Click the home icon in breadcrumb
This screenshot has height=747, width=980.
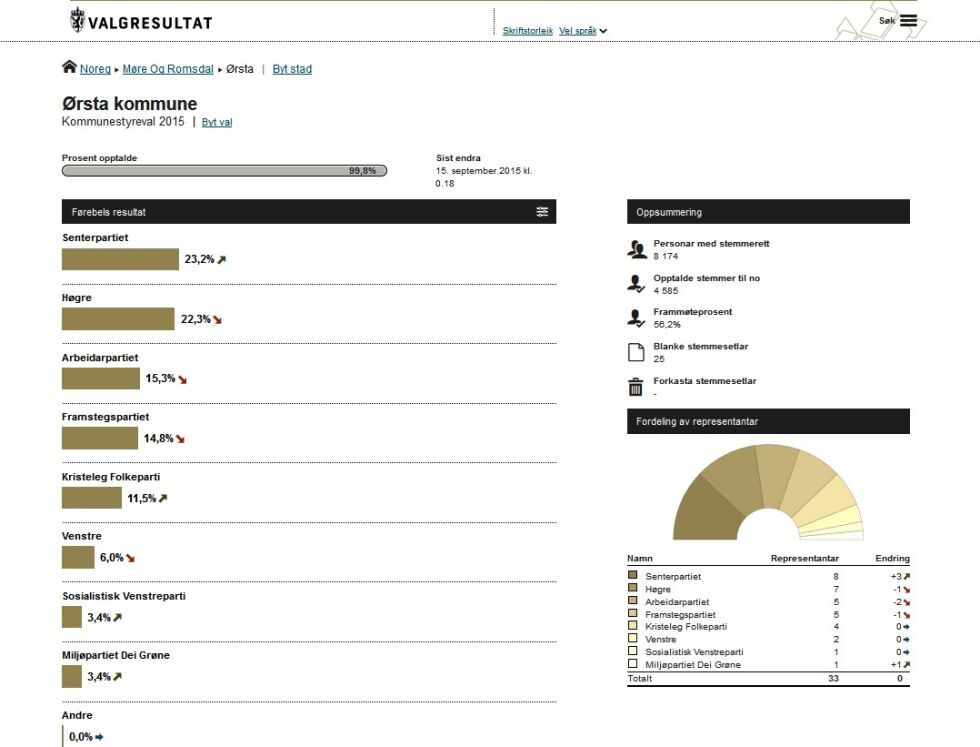click(x=69, y=67)
